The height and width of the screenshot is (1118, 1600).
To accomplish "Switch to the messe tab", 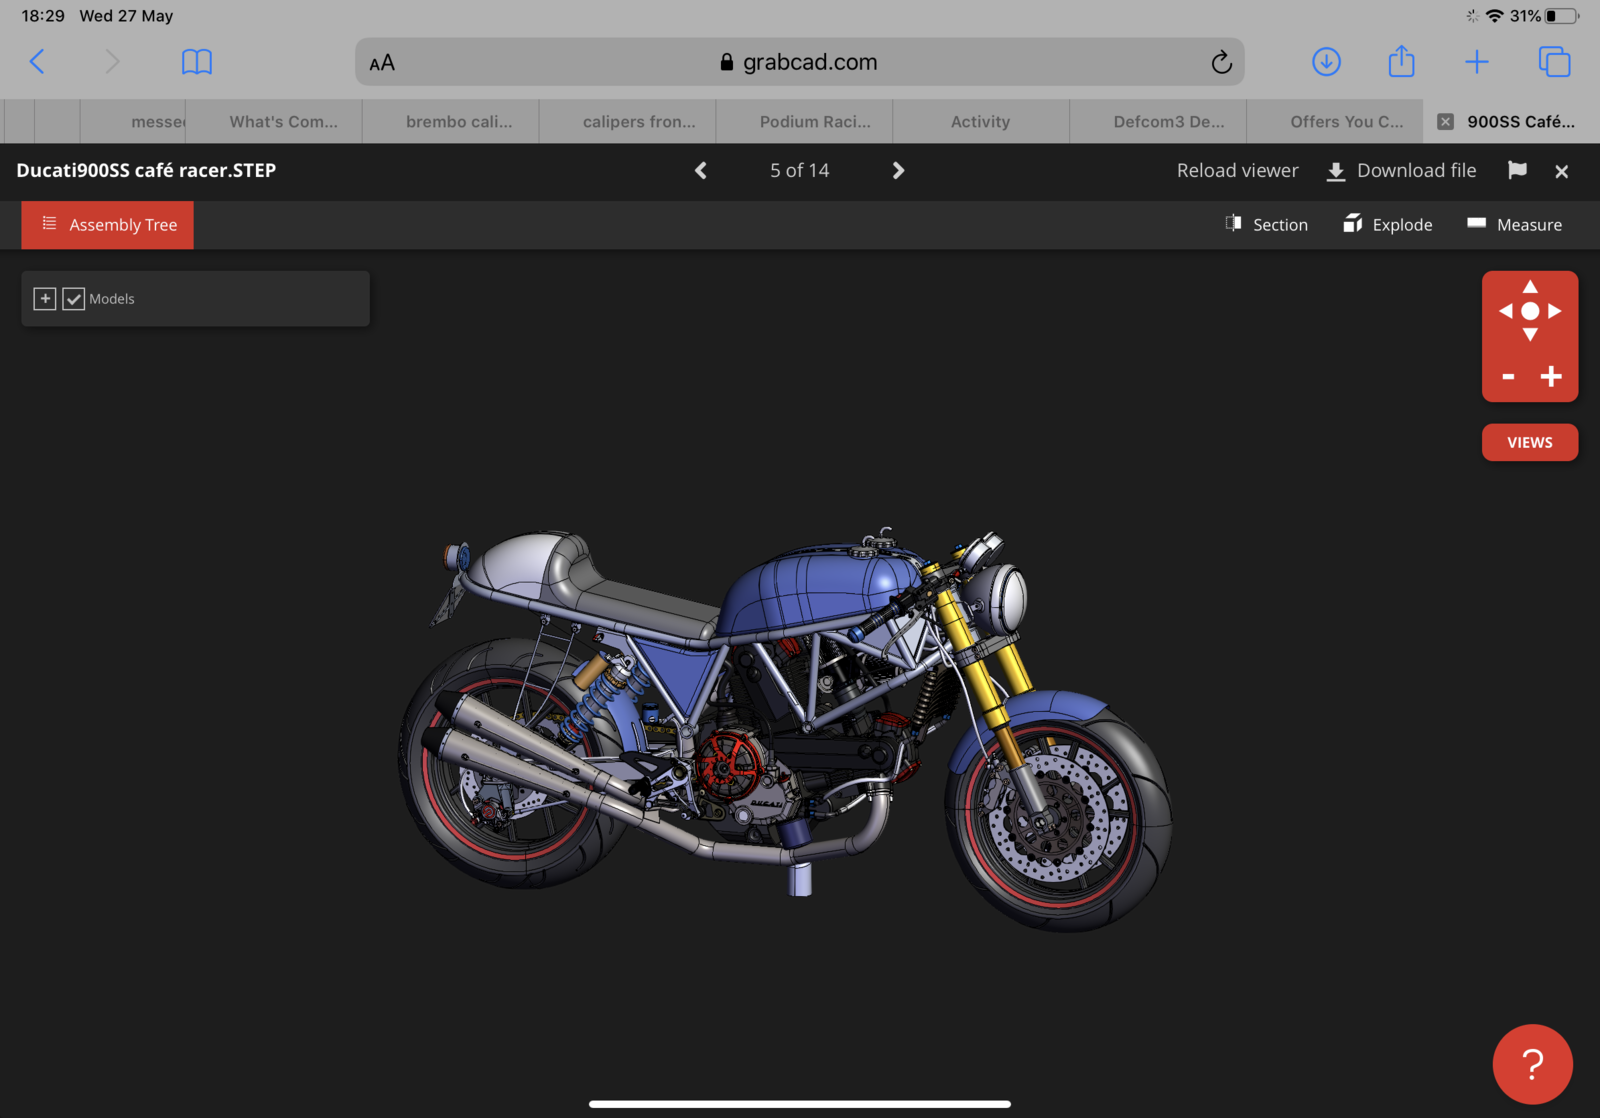I will click(133, 121).
